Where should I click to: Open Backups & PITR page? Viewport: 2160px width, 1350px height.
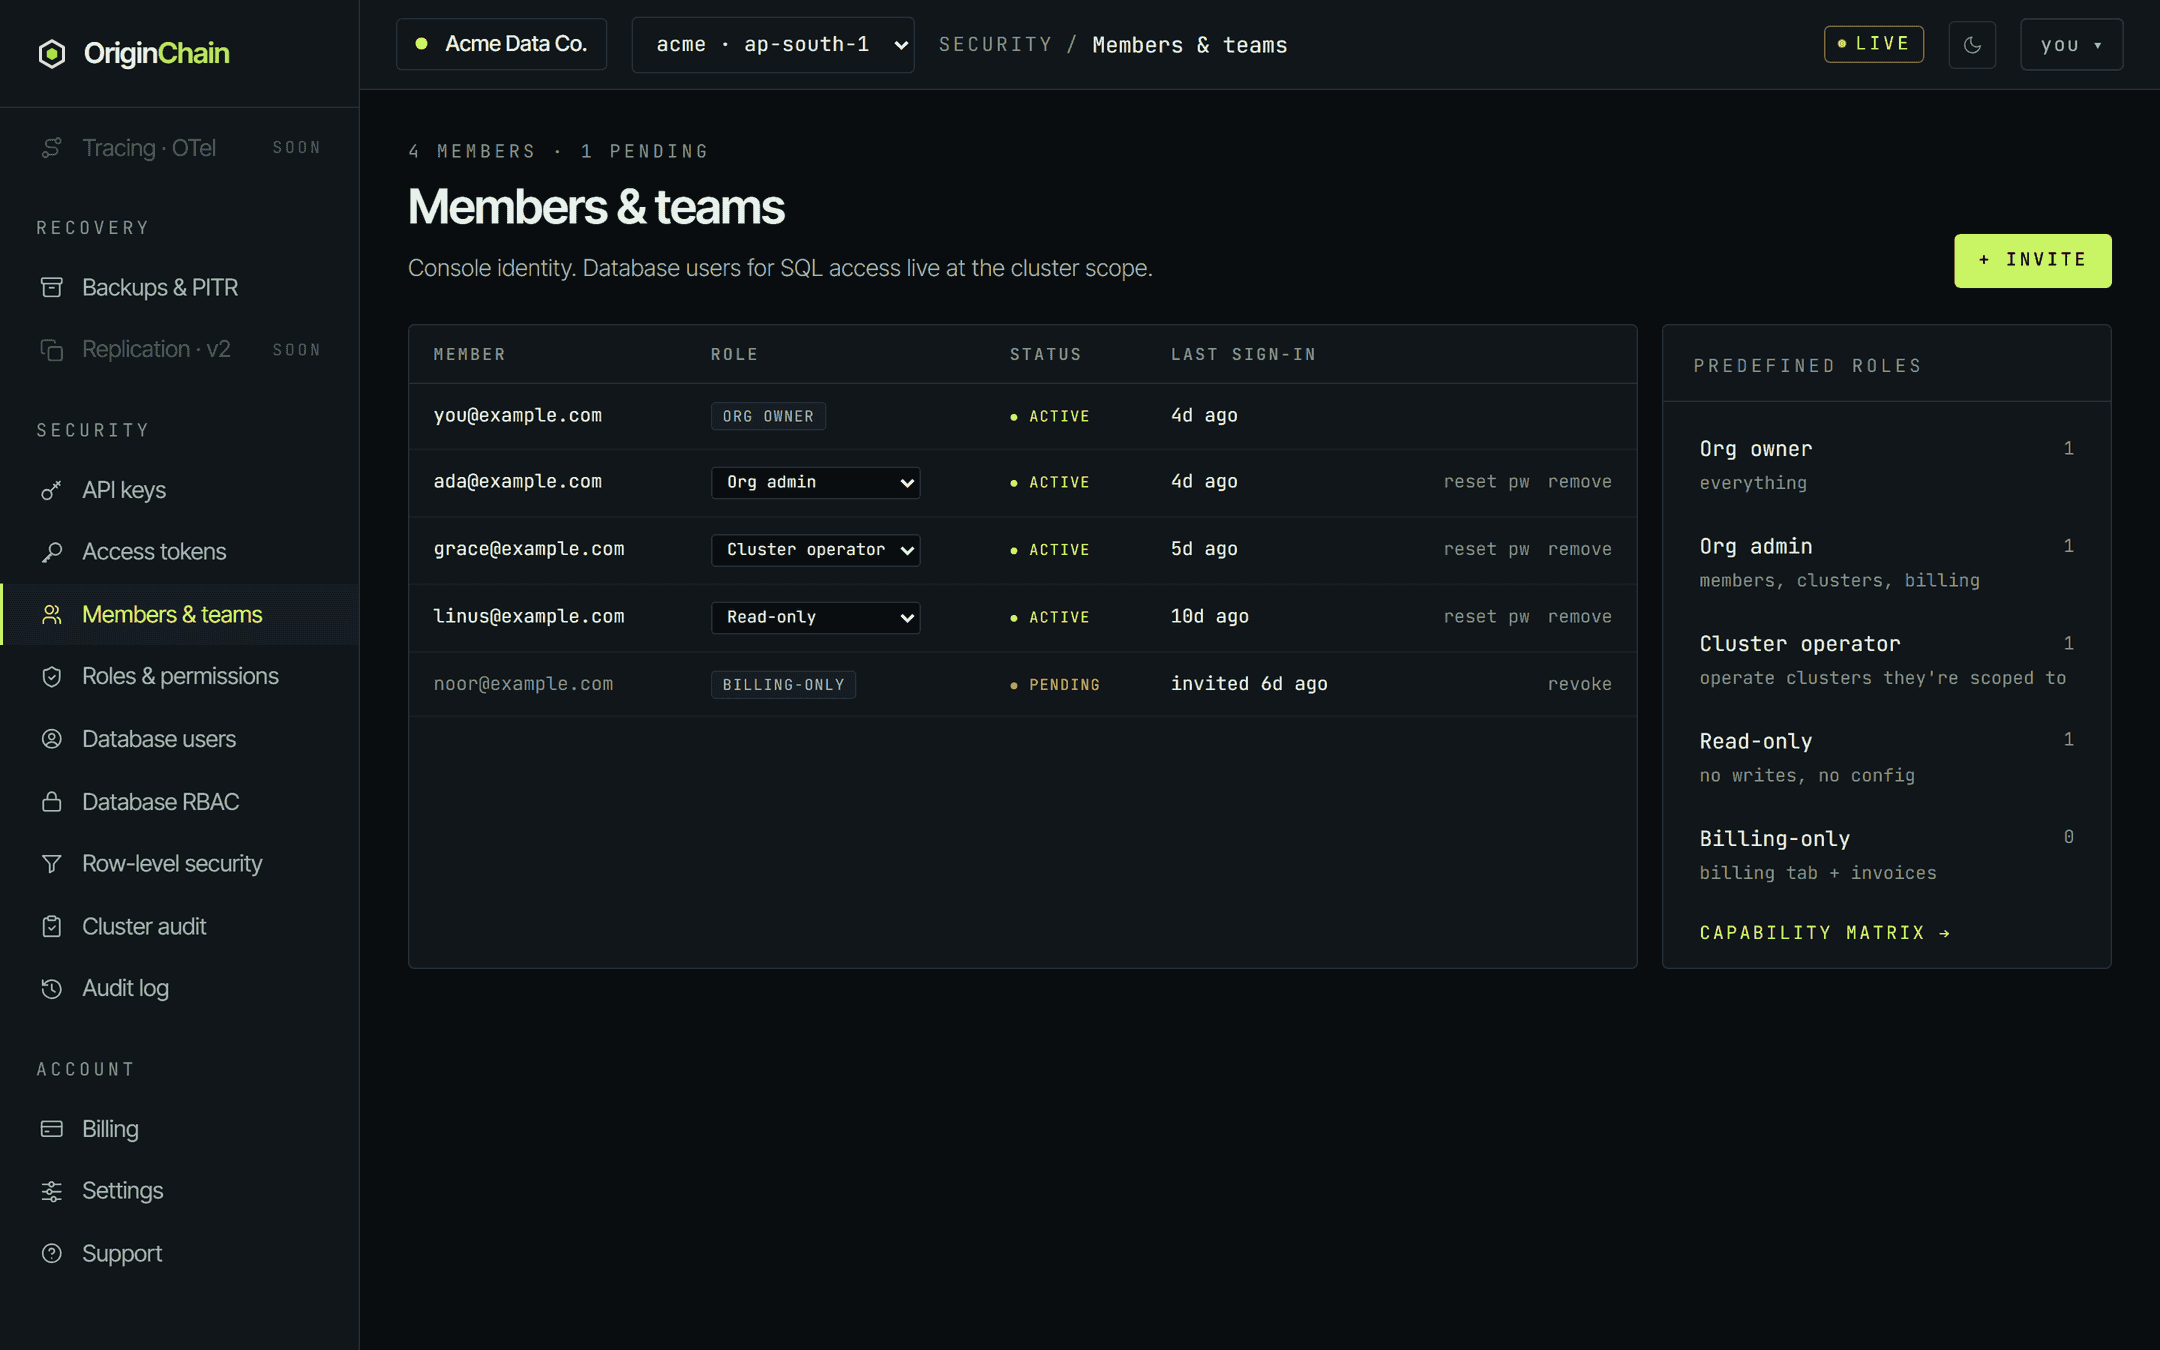(x=180, y=287)
